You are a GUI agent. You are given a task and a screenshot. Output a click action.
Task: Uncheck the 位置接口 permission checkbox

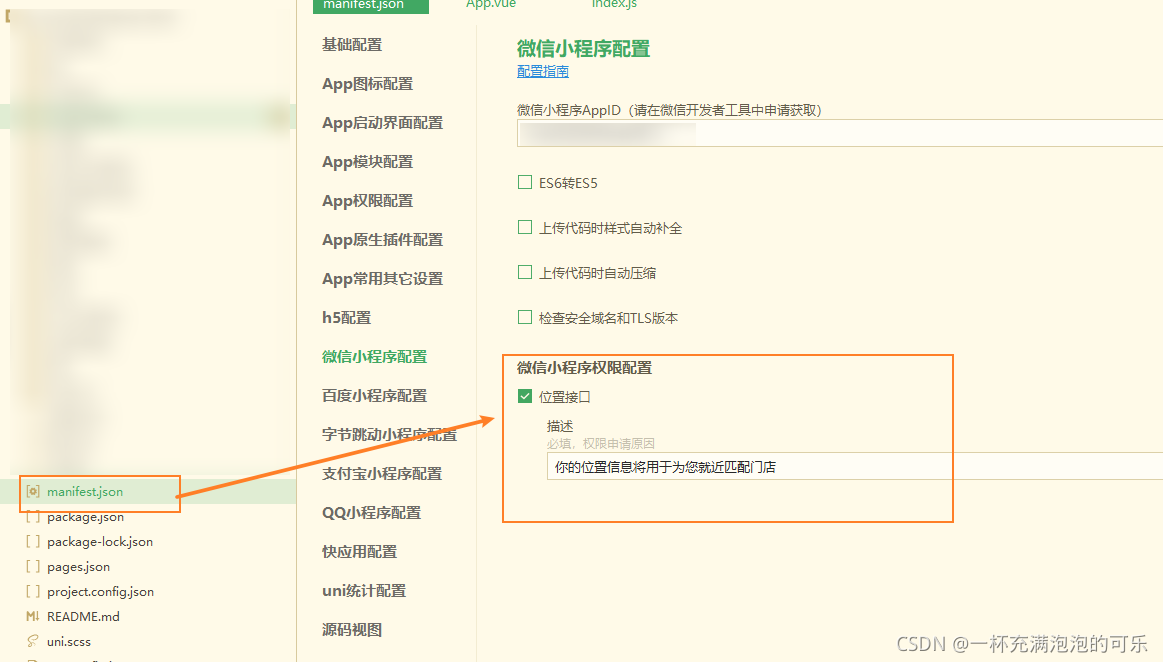click(525, 397)
